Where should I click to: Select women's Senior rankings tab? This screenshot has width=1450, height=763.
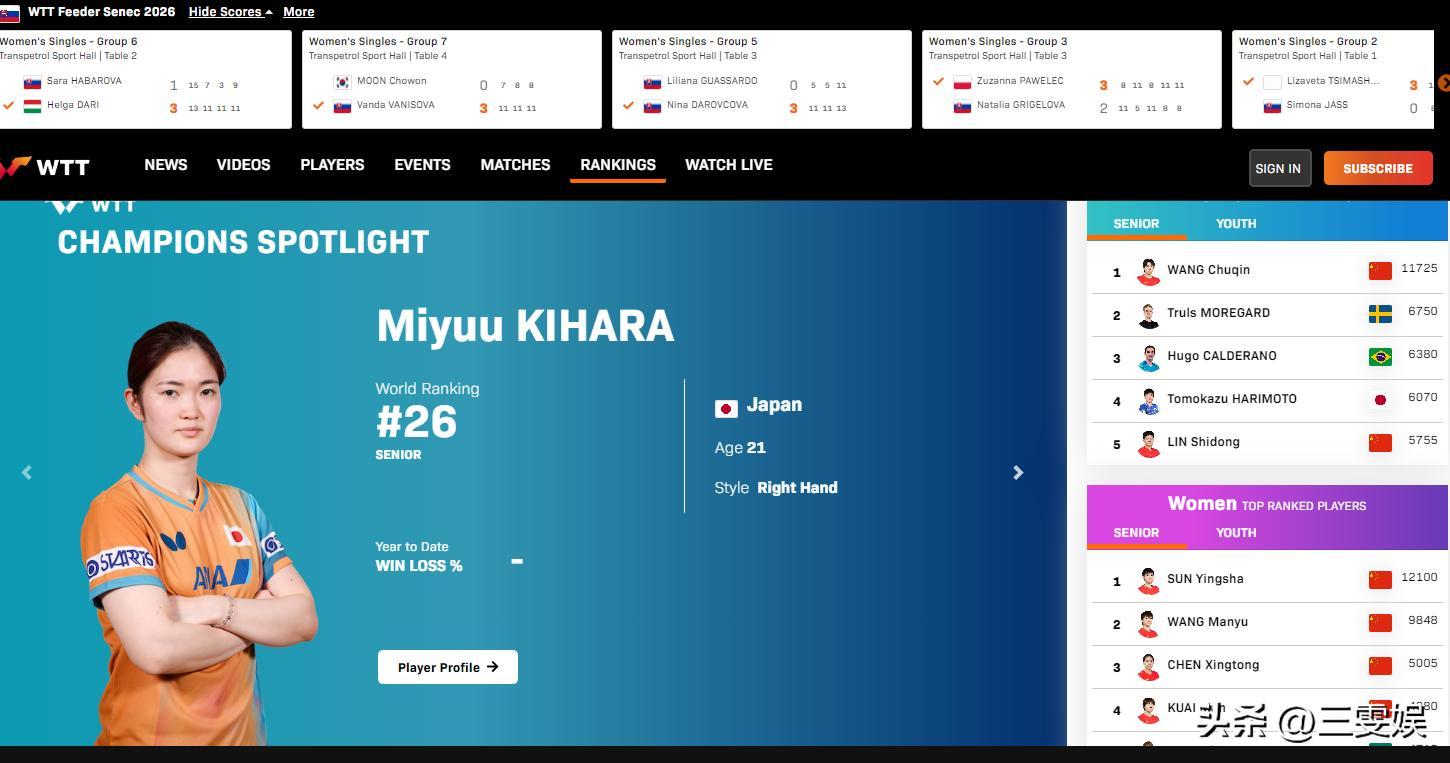pos(1136,533)
